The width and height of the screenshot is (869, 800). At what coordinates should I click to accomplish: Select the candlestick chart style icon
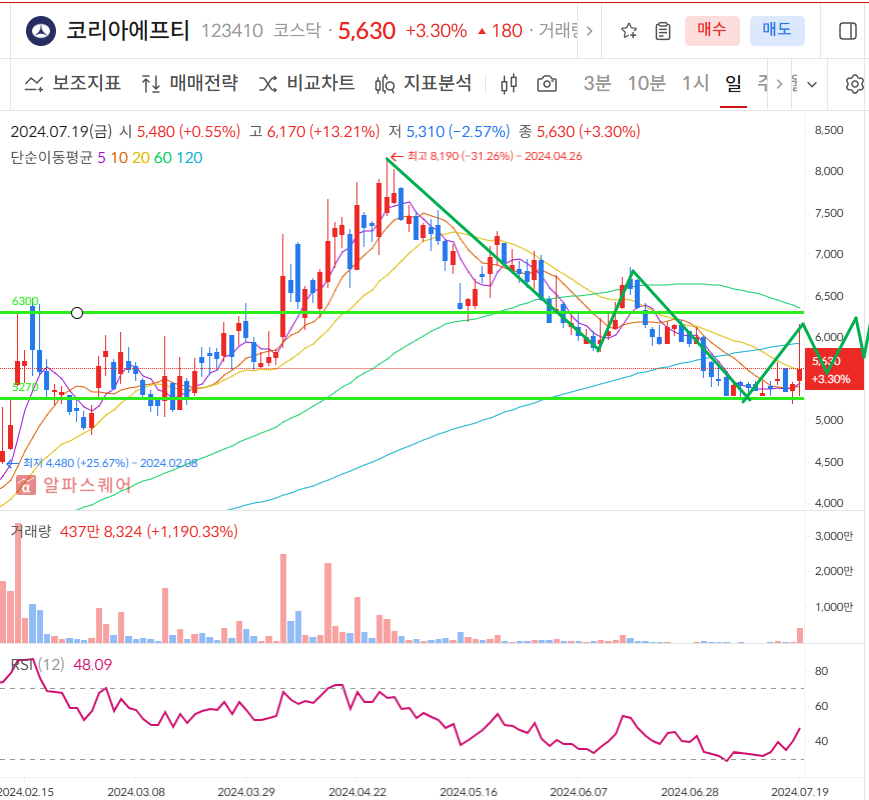[x=508, y=85]
